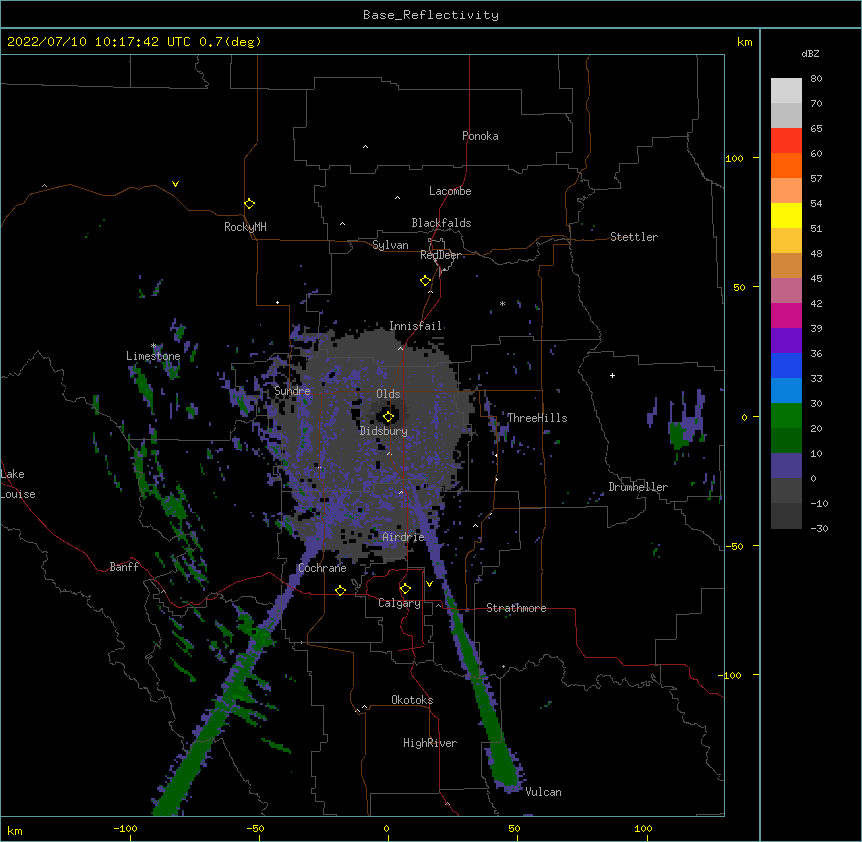Viewport: 862px width, 842px height.
Task: Select the slate purple 0-10 dBZ legend swatch
Action: (786, 466)
